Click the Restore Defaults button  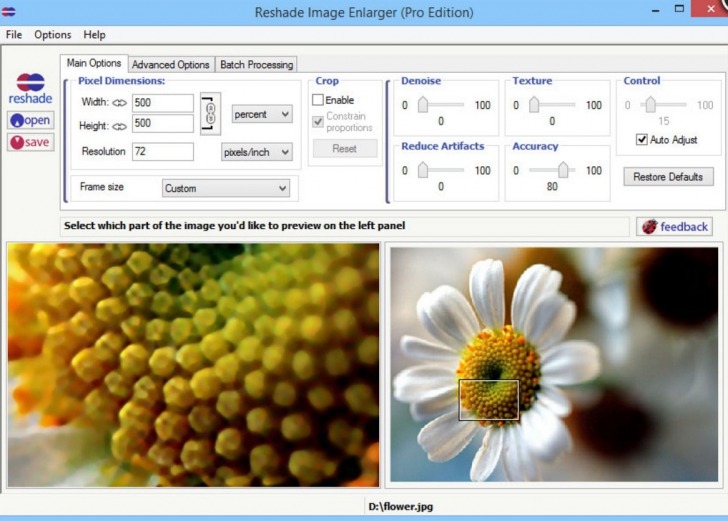point(668,177)
